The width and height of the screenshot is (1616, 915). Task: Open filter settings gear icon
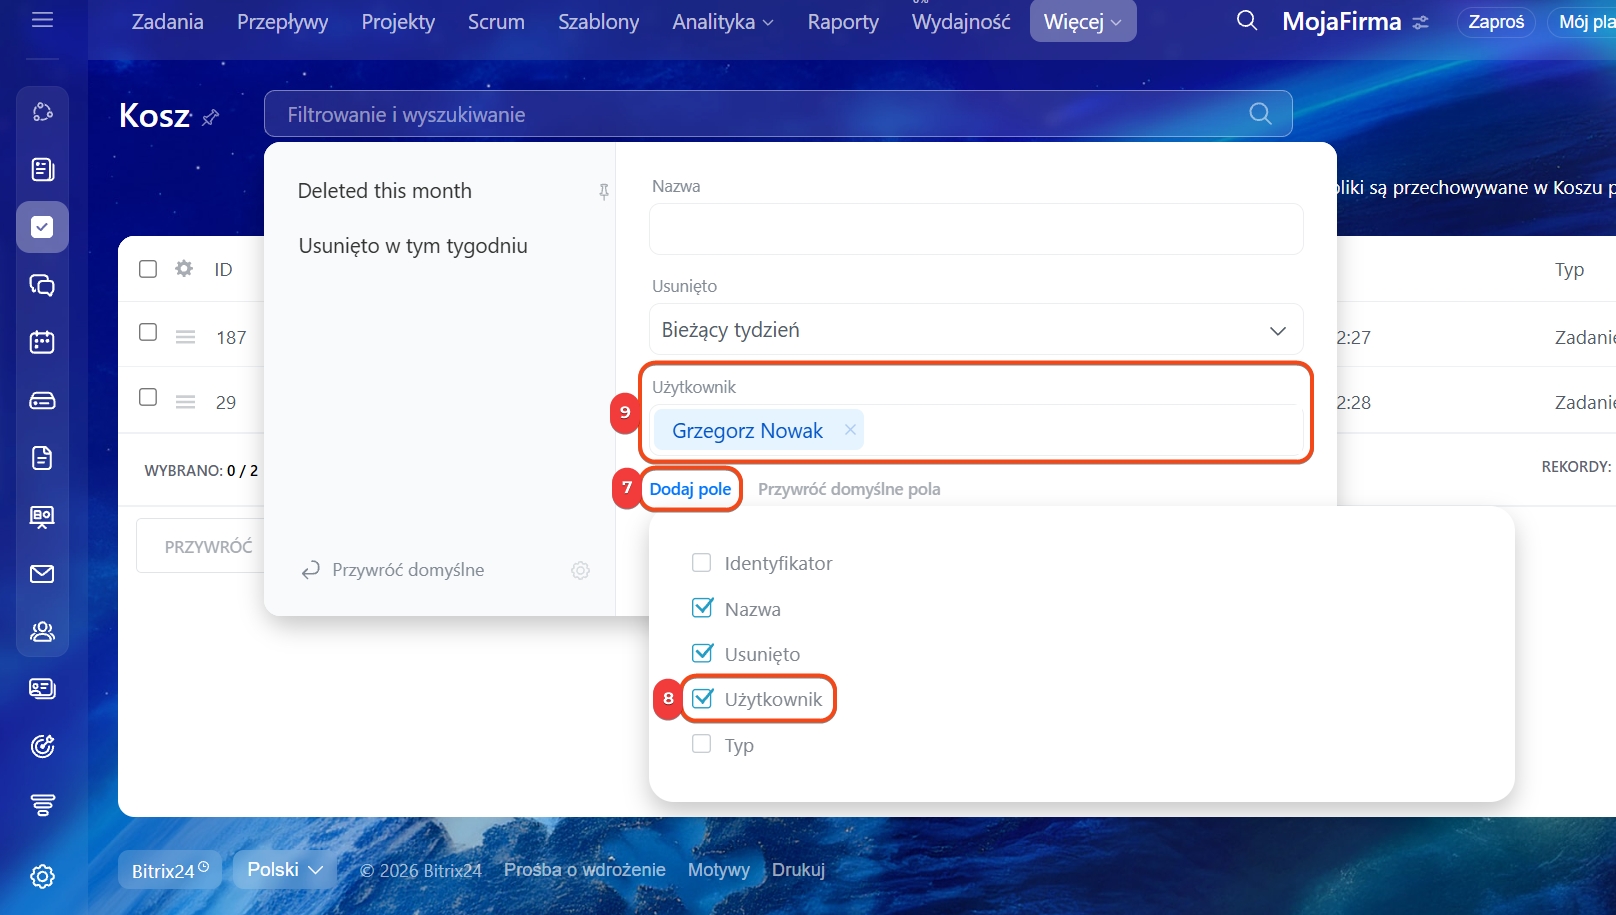coord(580,570)
